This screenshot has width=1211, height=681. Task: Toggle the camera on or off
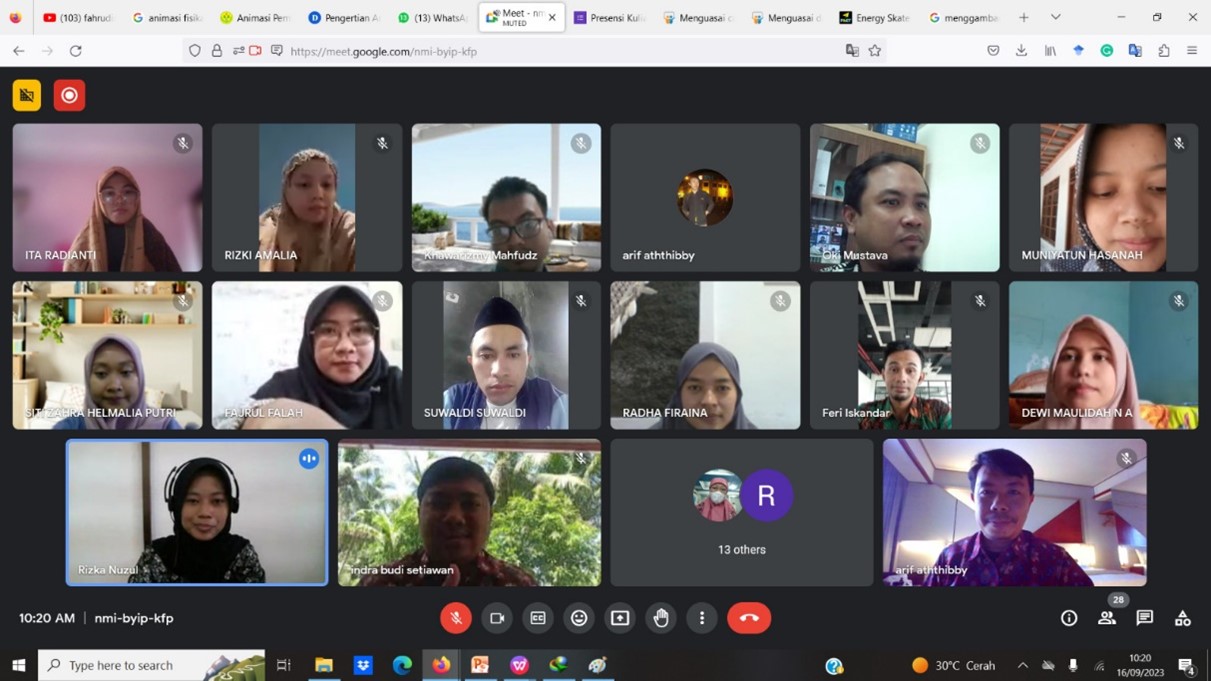coord(497,618)
